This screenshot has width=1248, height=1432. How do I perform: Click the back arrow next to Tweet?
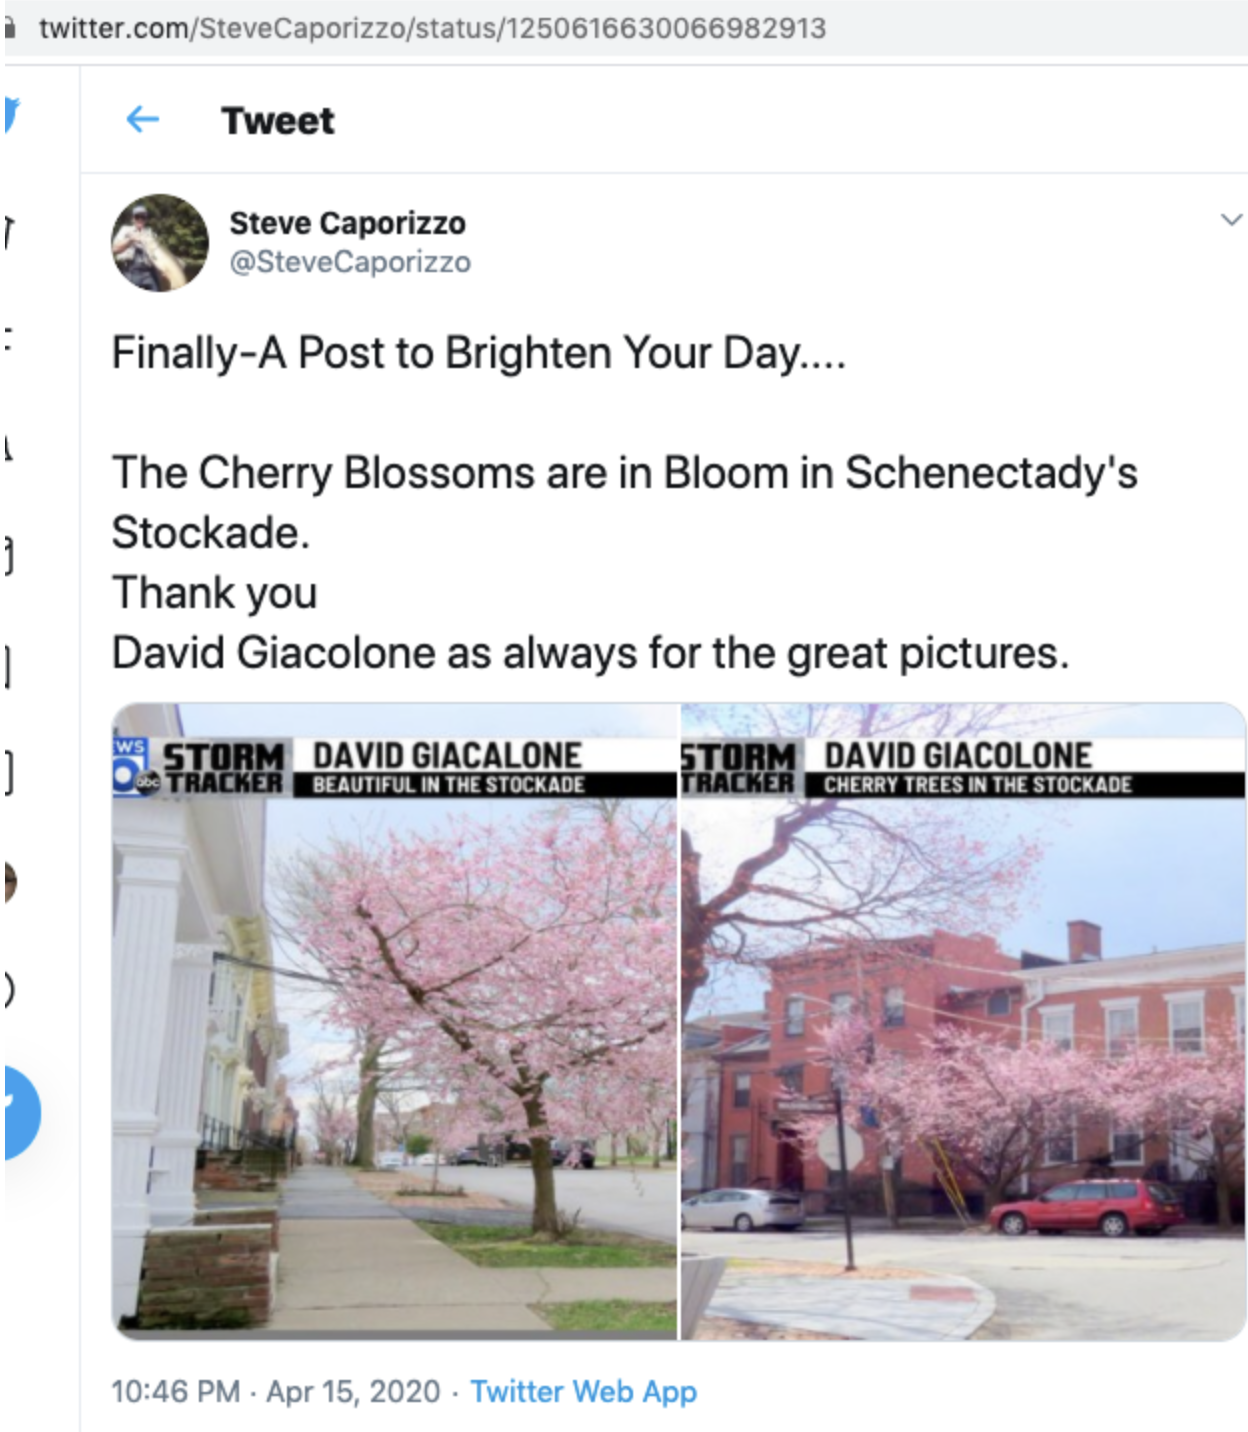[143, 120]
